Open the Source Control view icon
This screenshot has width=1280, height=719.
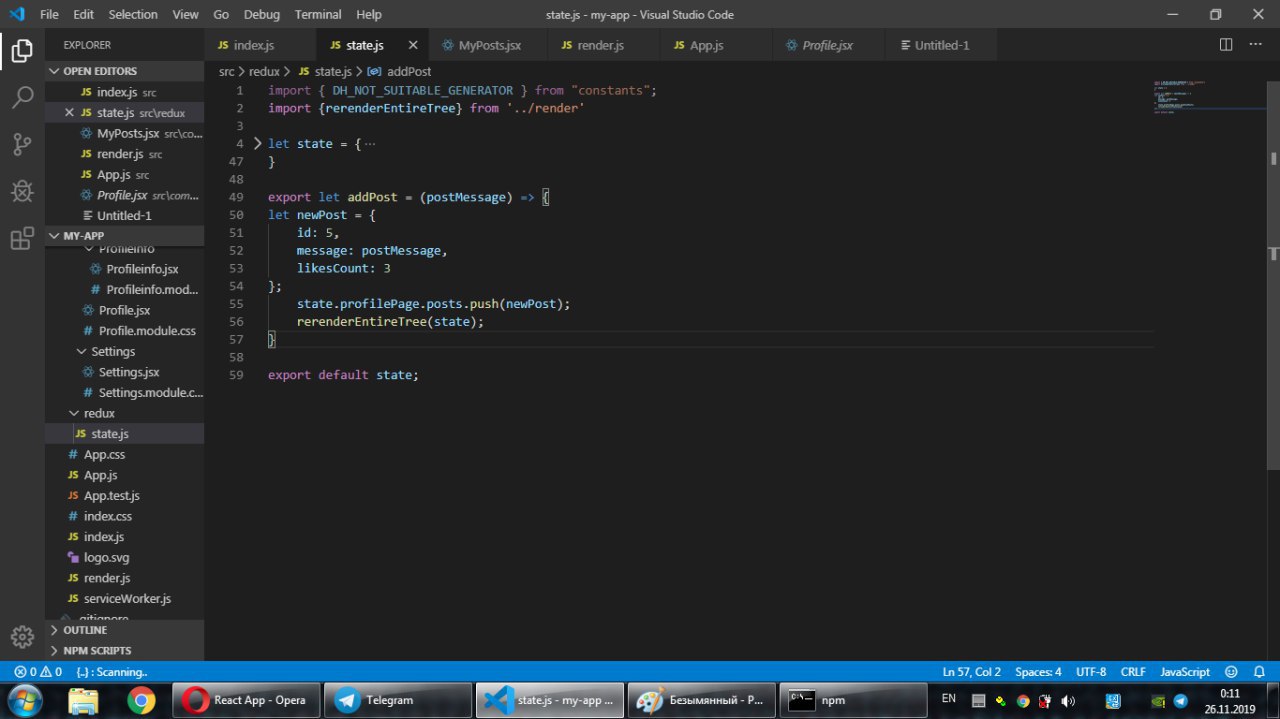[x=22, y=145]
